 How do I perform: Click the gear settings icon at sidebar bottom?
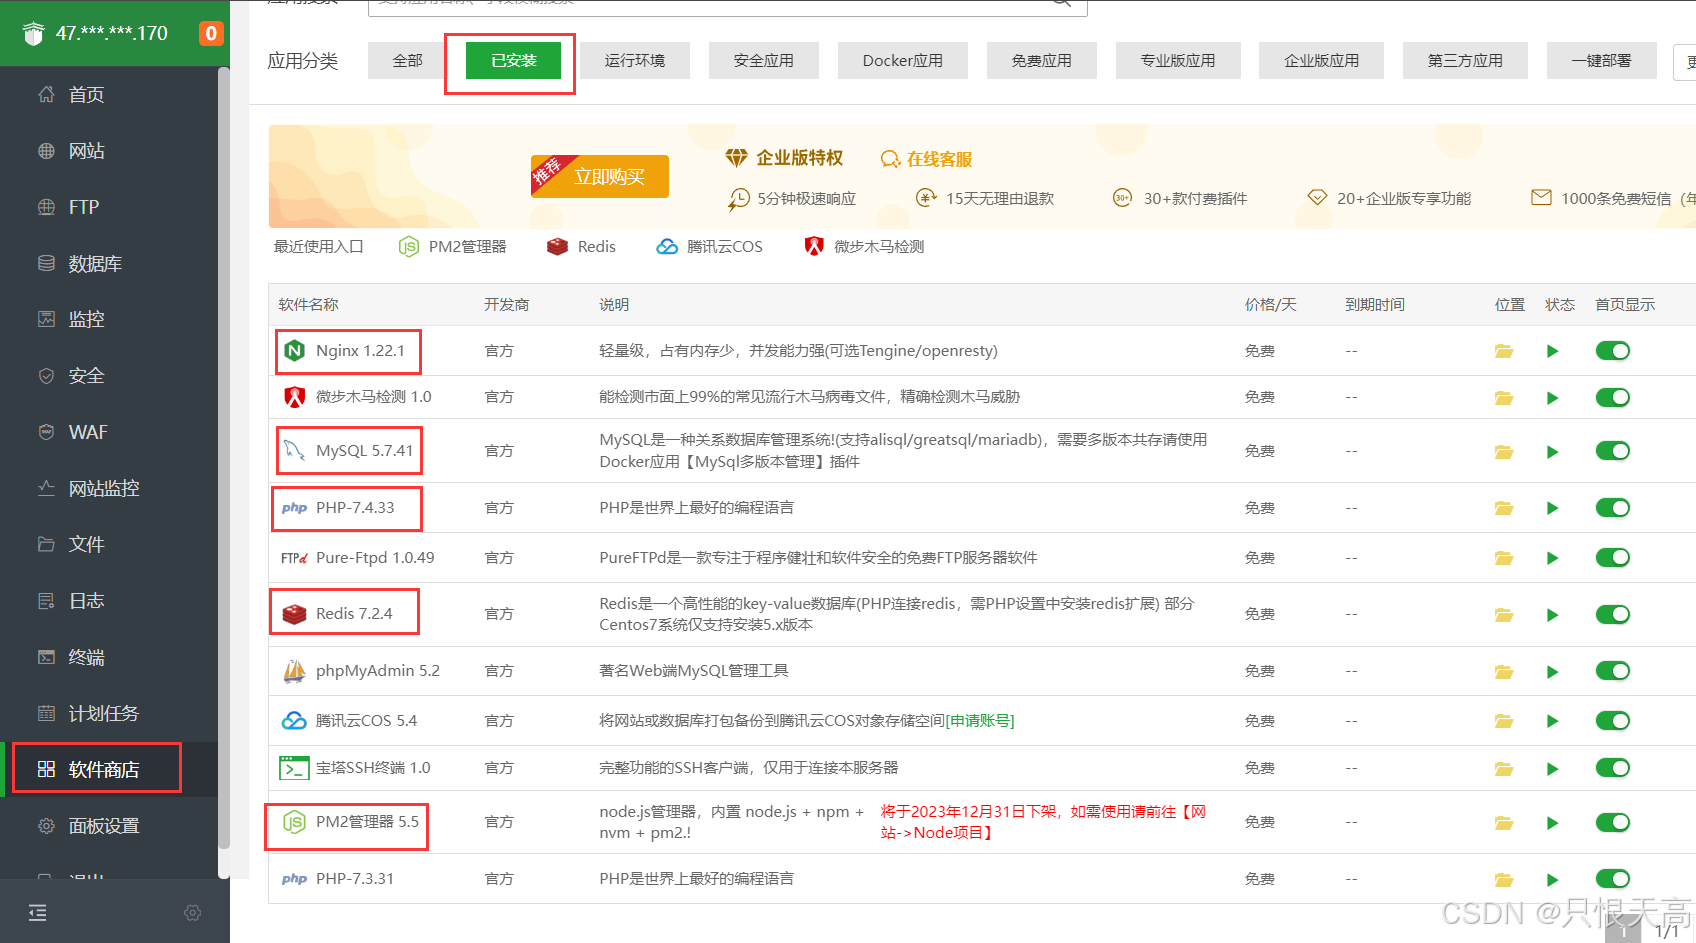click(x=193, y=912)
